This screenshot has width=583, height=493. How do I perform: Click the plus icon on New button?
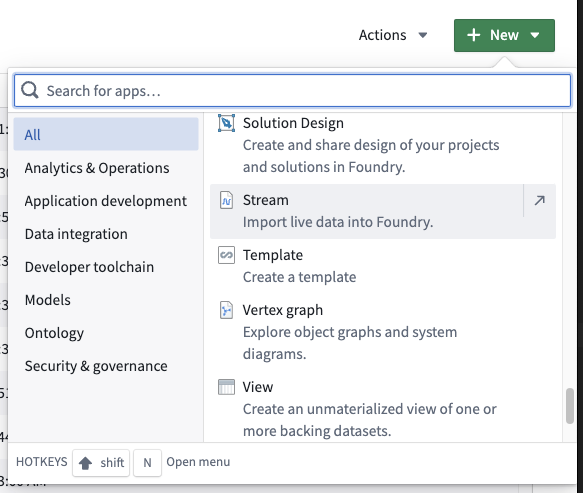click(x=474, y=35)
